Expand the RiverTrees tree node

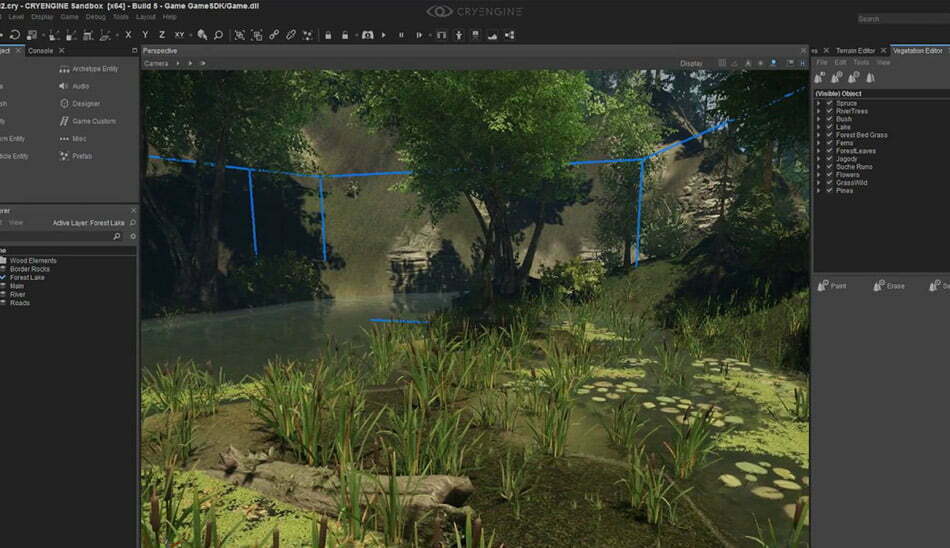(x=819, y=111)
